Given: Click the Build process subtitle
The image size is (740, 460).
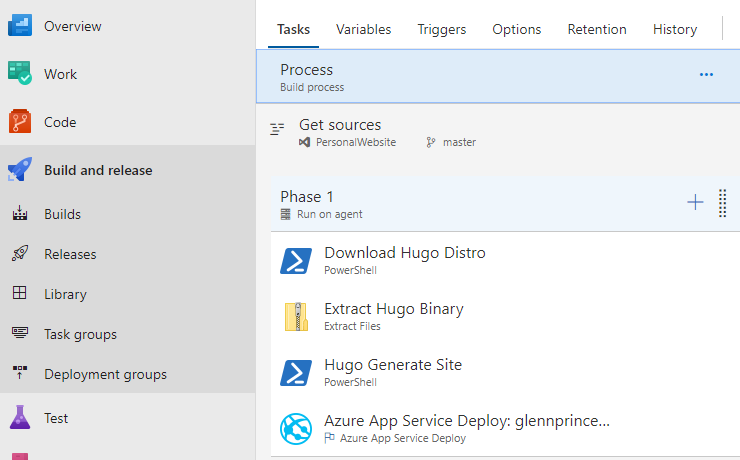Looking at the screenshot, I should click(x=312, y=87).
